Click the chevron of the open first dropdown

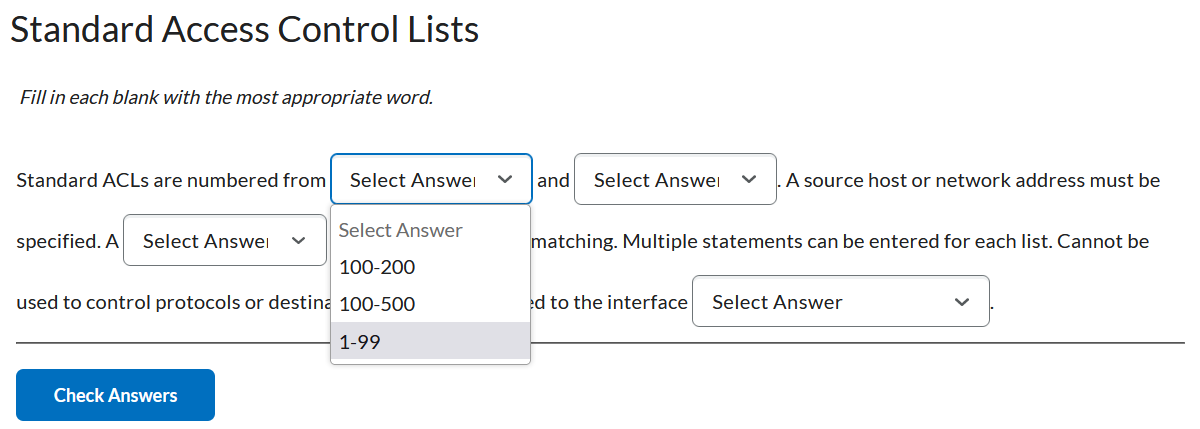pyautogui.click(x=505, y=180)
